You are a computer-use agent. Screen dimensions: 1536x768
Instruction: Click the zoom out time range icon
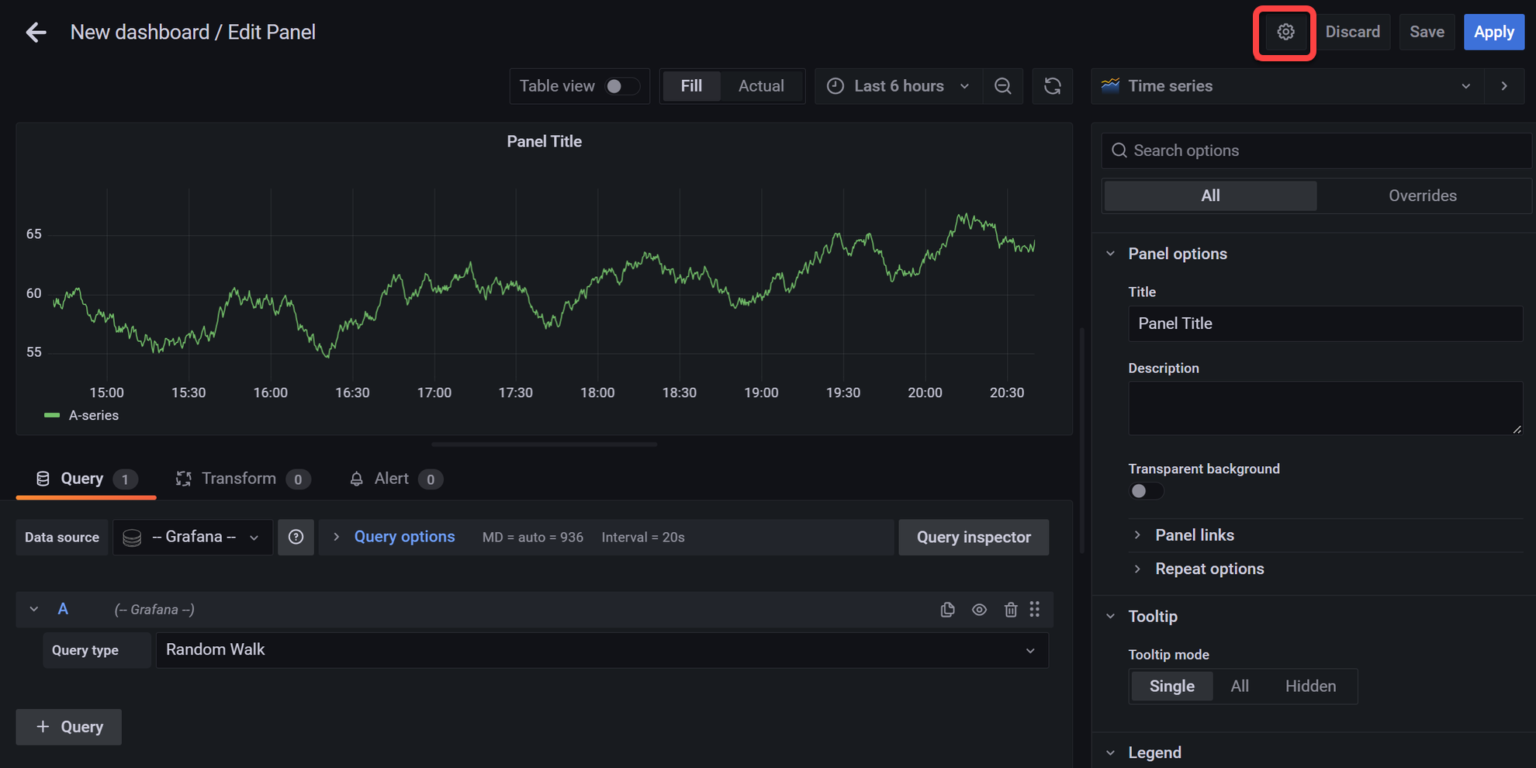1003,86
